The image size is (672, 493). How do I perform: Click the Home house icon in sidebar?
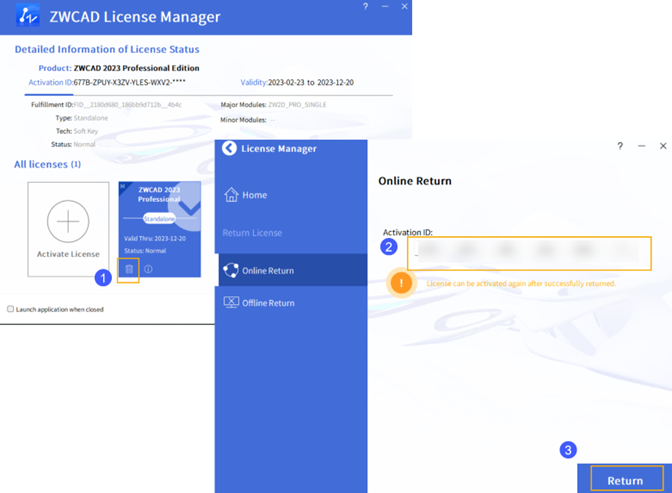[231, 195]
